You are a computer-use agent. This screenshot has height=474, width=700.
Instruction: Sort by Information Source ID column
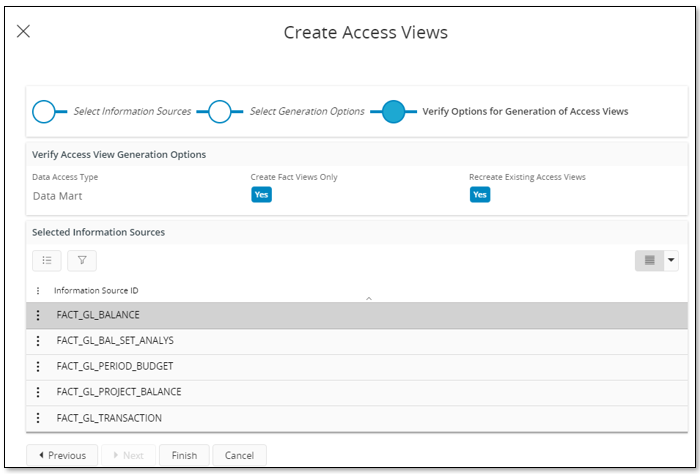[x=96, y=291]
